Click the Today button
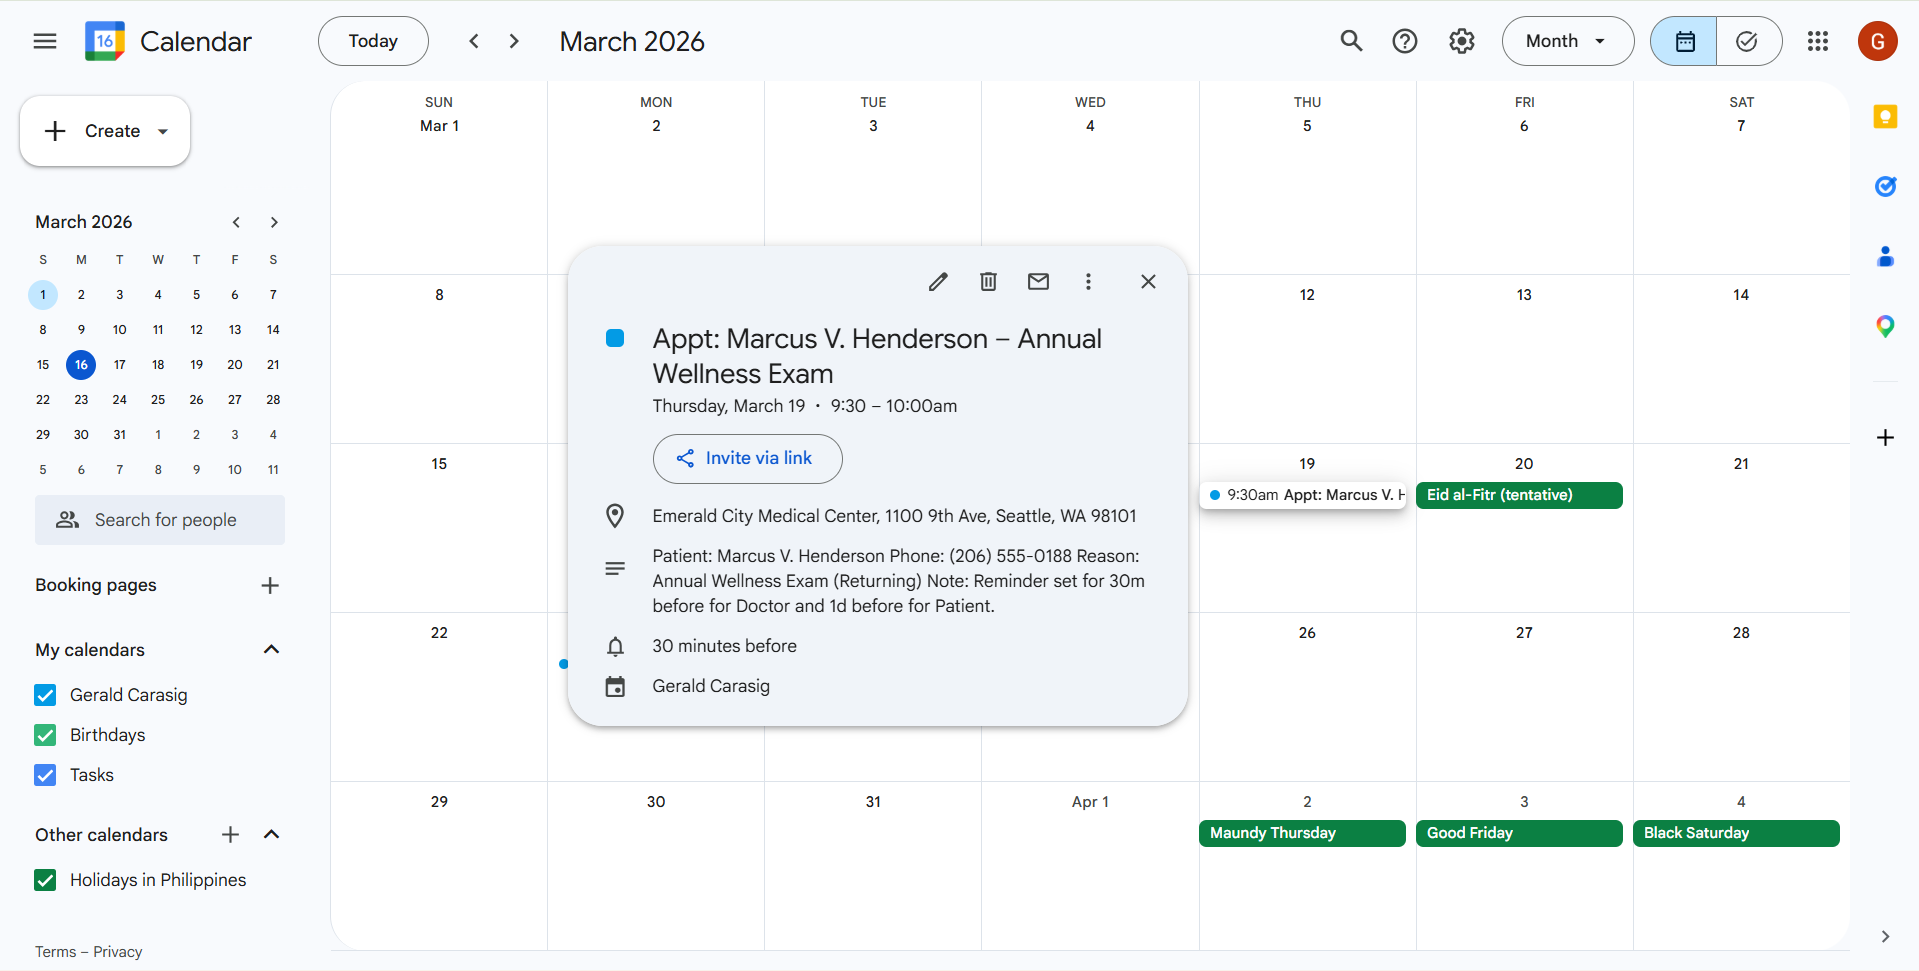Screen dimensions: 1919x971 tap(373, 41)
